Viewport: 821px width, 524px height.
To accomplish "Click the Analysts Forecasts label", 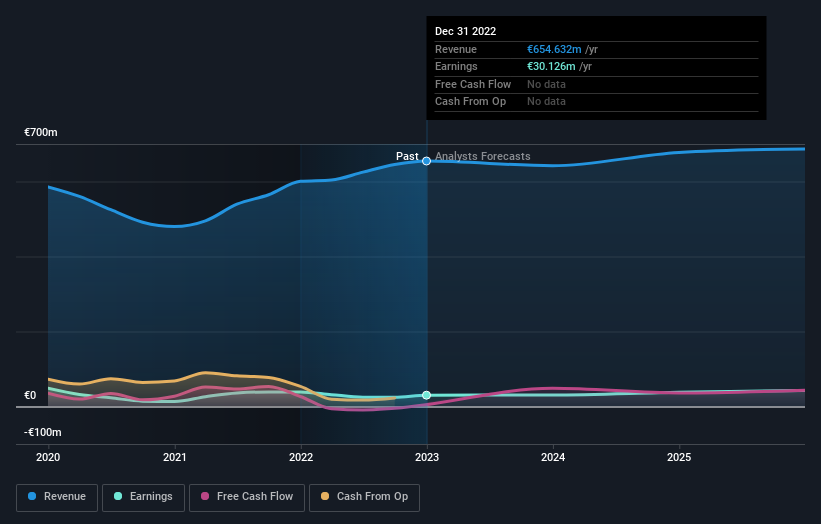I will (x=483, y=157).
